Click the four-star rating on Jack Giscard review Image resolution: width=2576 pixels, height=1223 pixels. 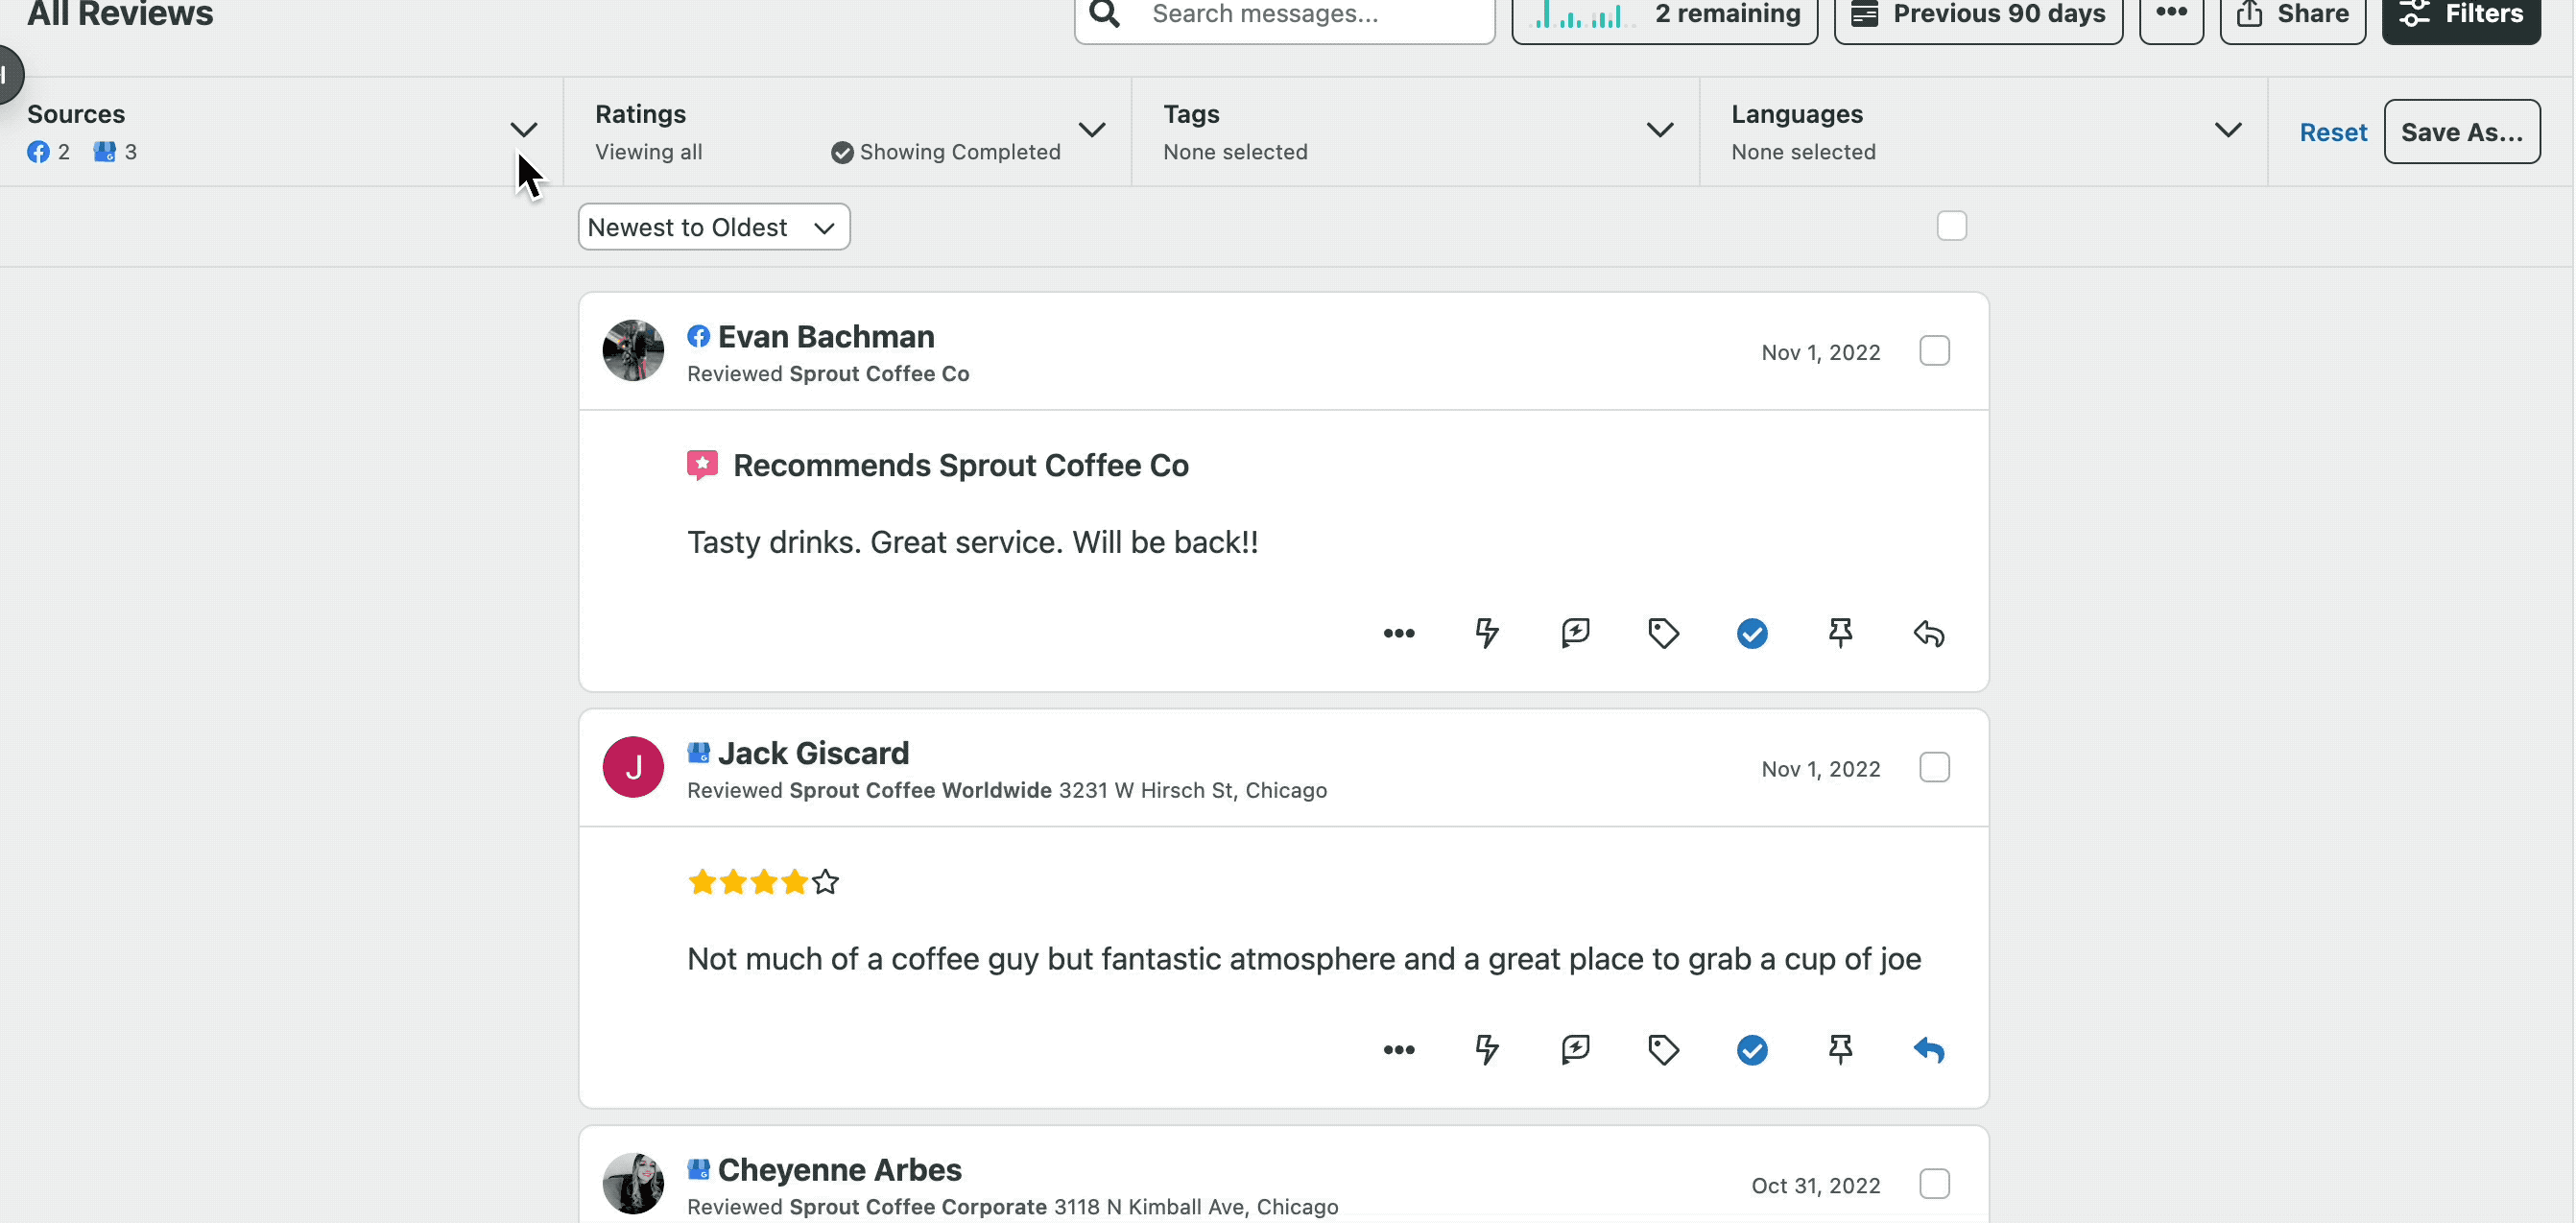(763, 881)
